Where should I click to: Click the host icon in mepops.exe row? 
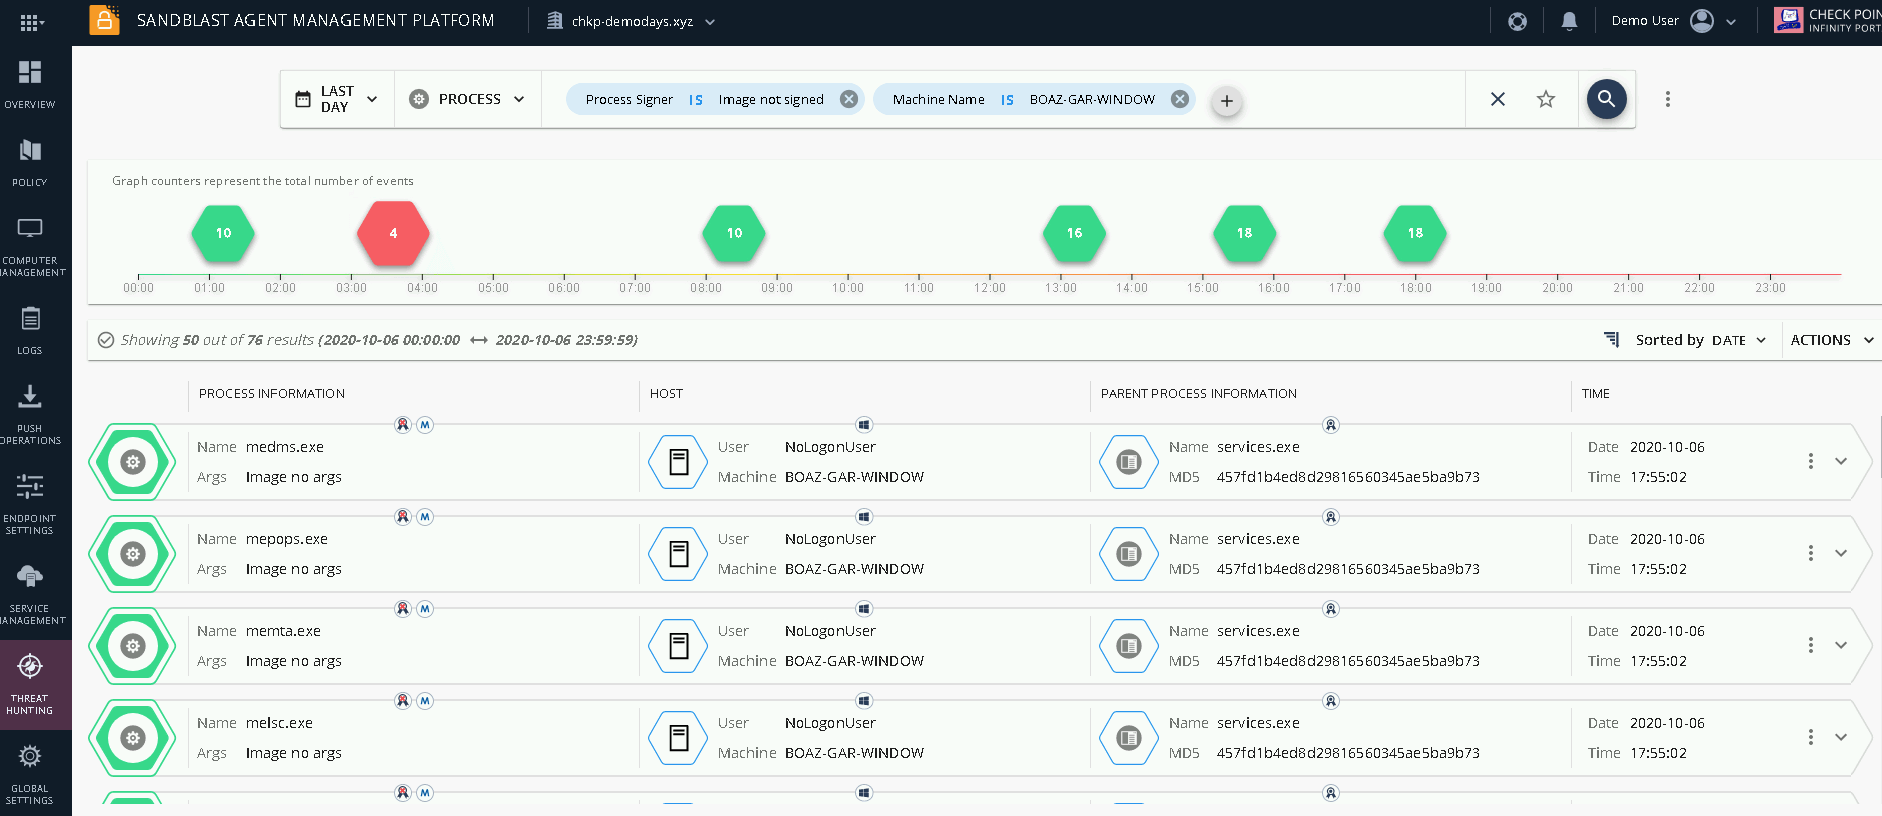tap(679, 554)
